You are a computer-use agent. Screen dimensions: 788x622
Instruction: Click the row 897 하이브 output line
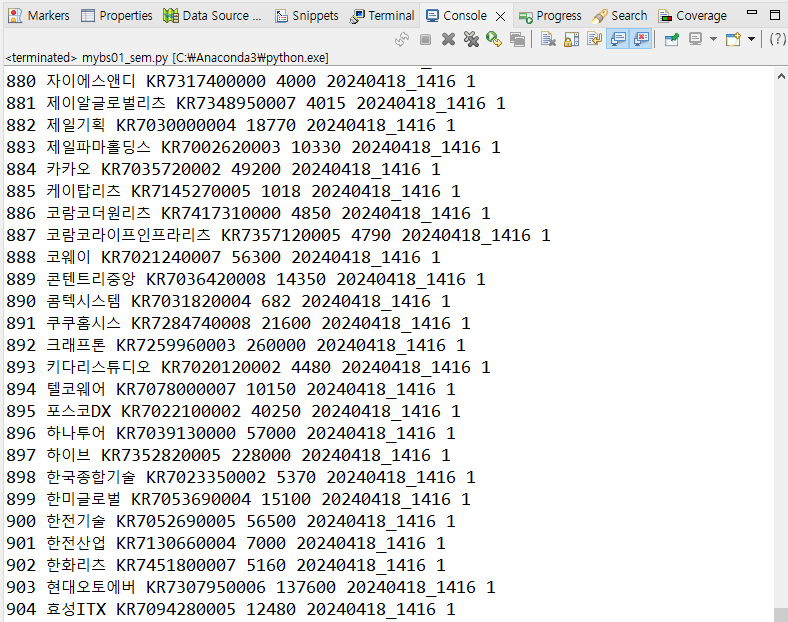point(228,455)
